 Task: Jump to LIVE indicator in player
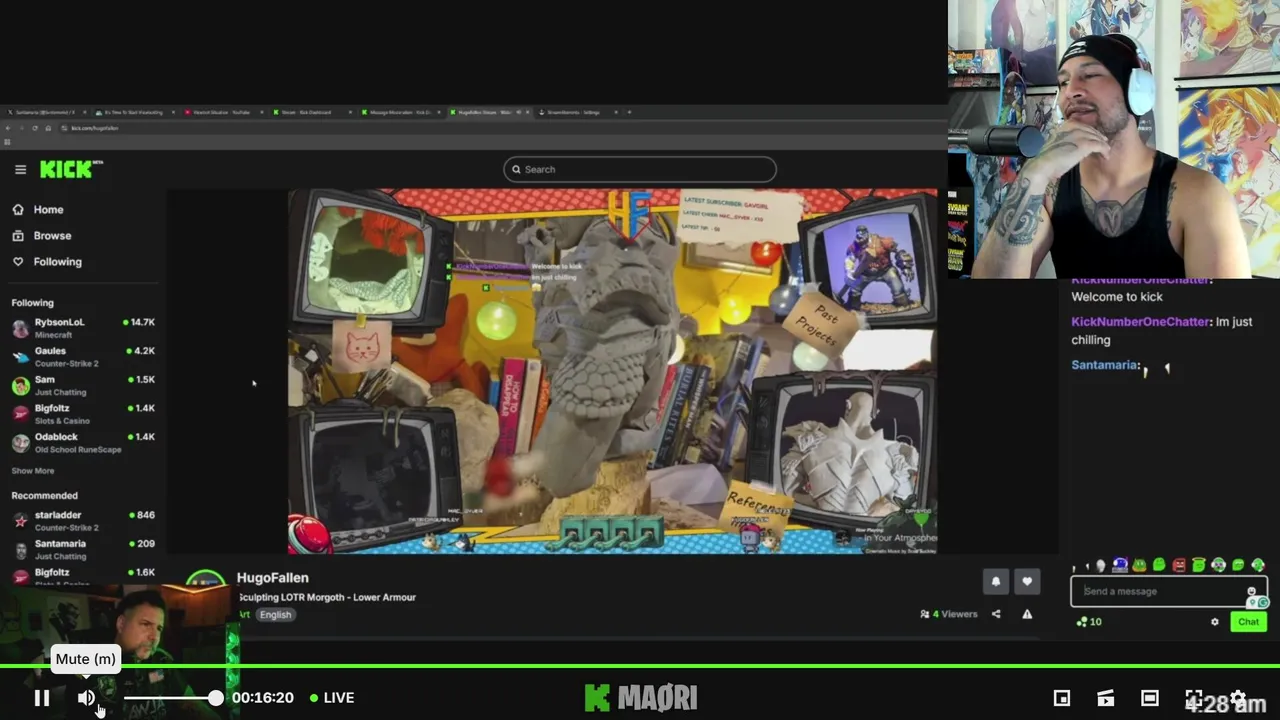[x=332, y=698]
